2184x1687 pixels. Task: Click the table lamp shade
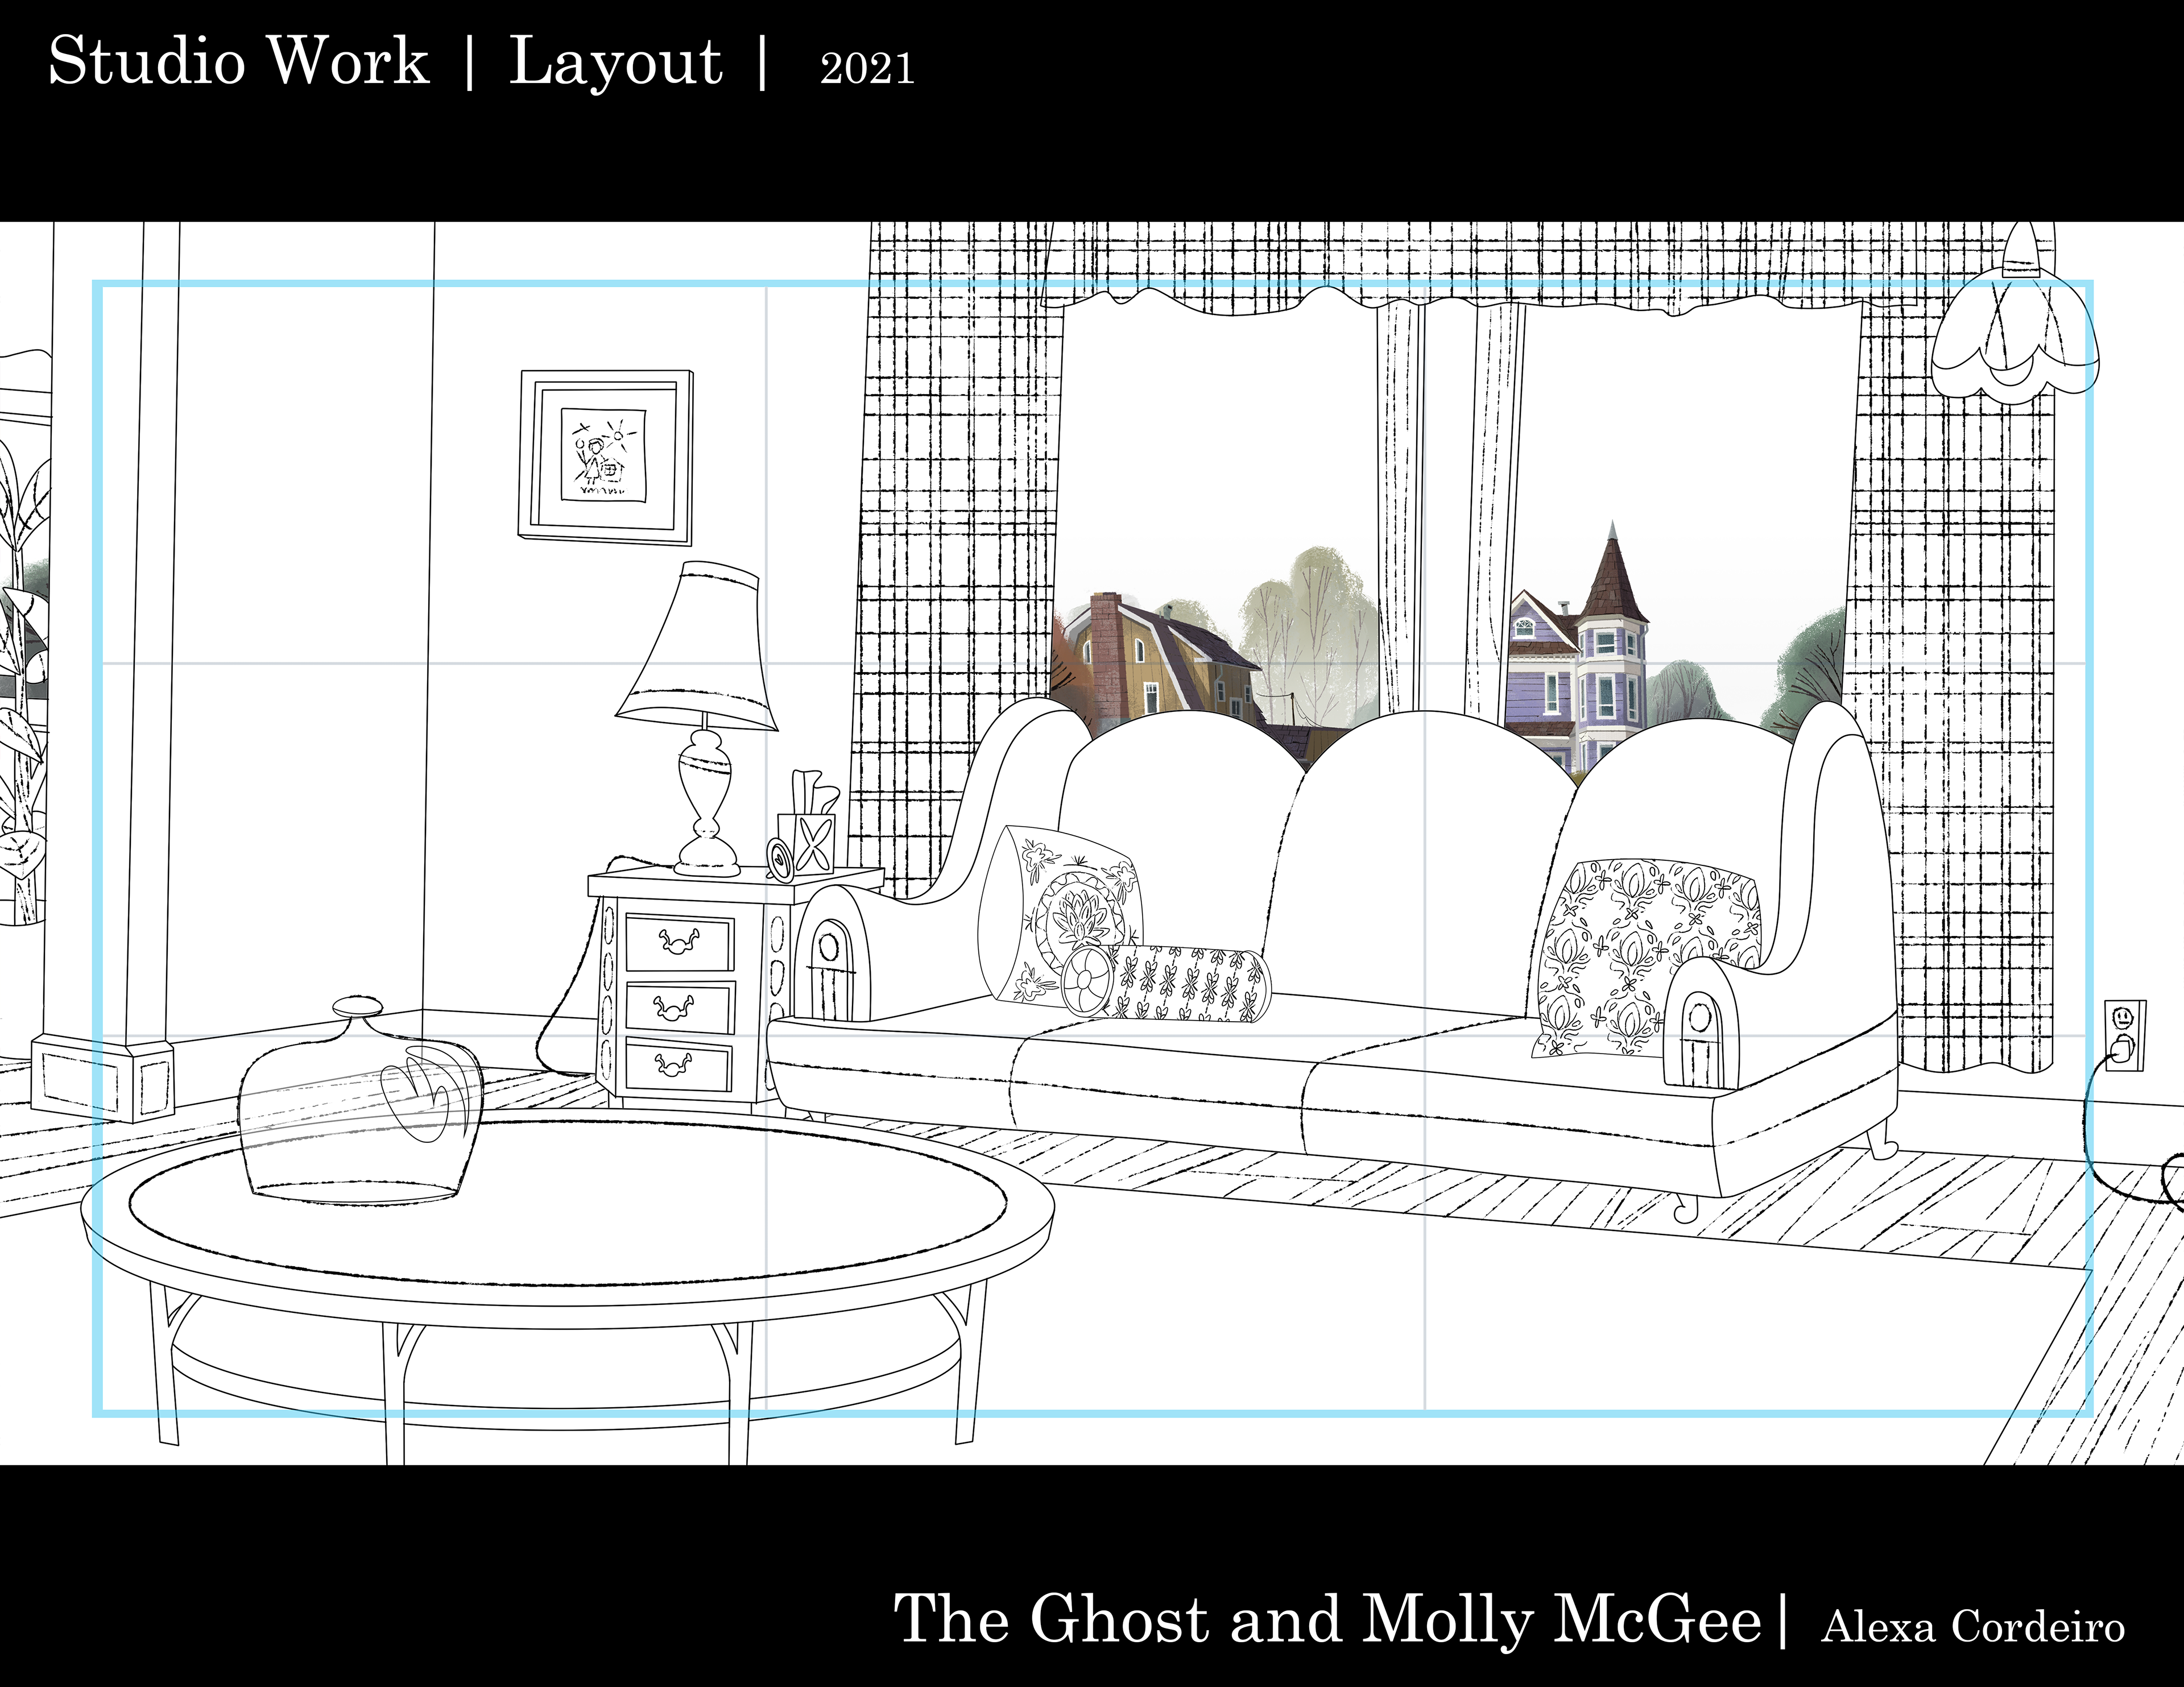697,645
